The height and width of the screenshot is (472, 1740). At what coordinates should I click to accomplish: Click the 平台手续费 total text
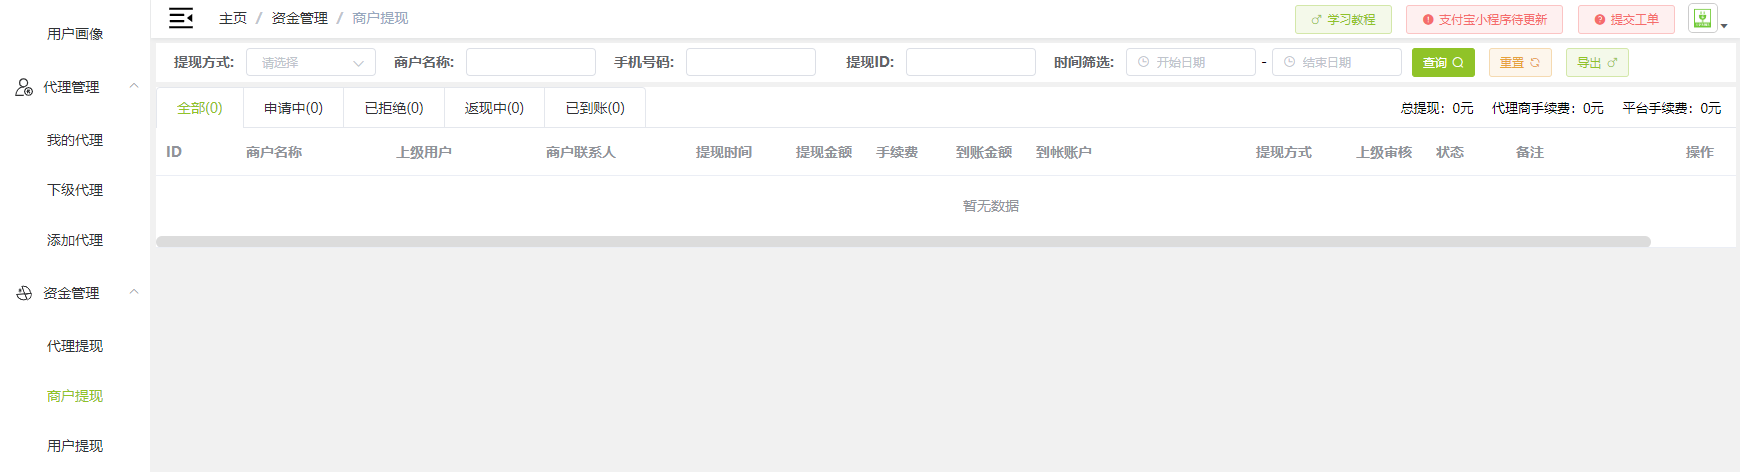[1672, 108]
